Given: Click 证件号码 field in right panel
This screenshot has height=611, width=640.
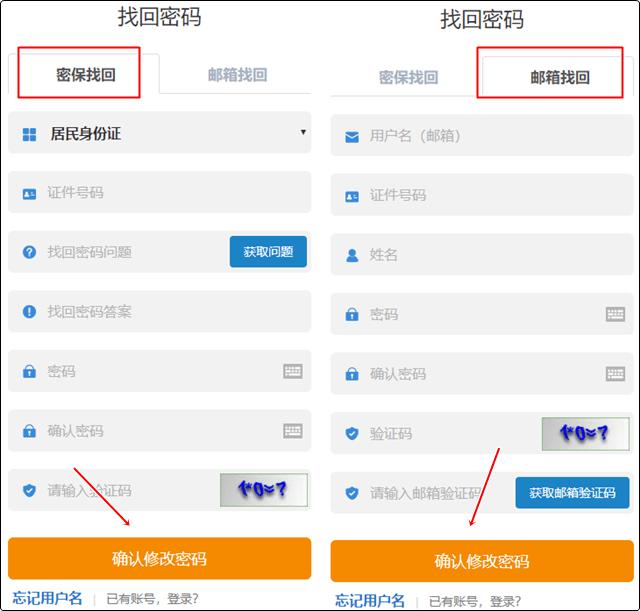Looking at the screenshot, I should [482, 195].
